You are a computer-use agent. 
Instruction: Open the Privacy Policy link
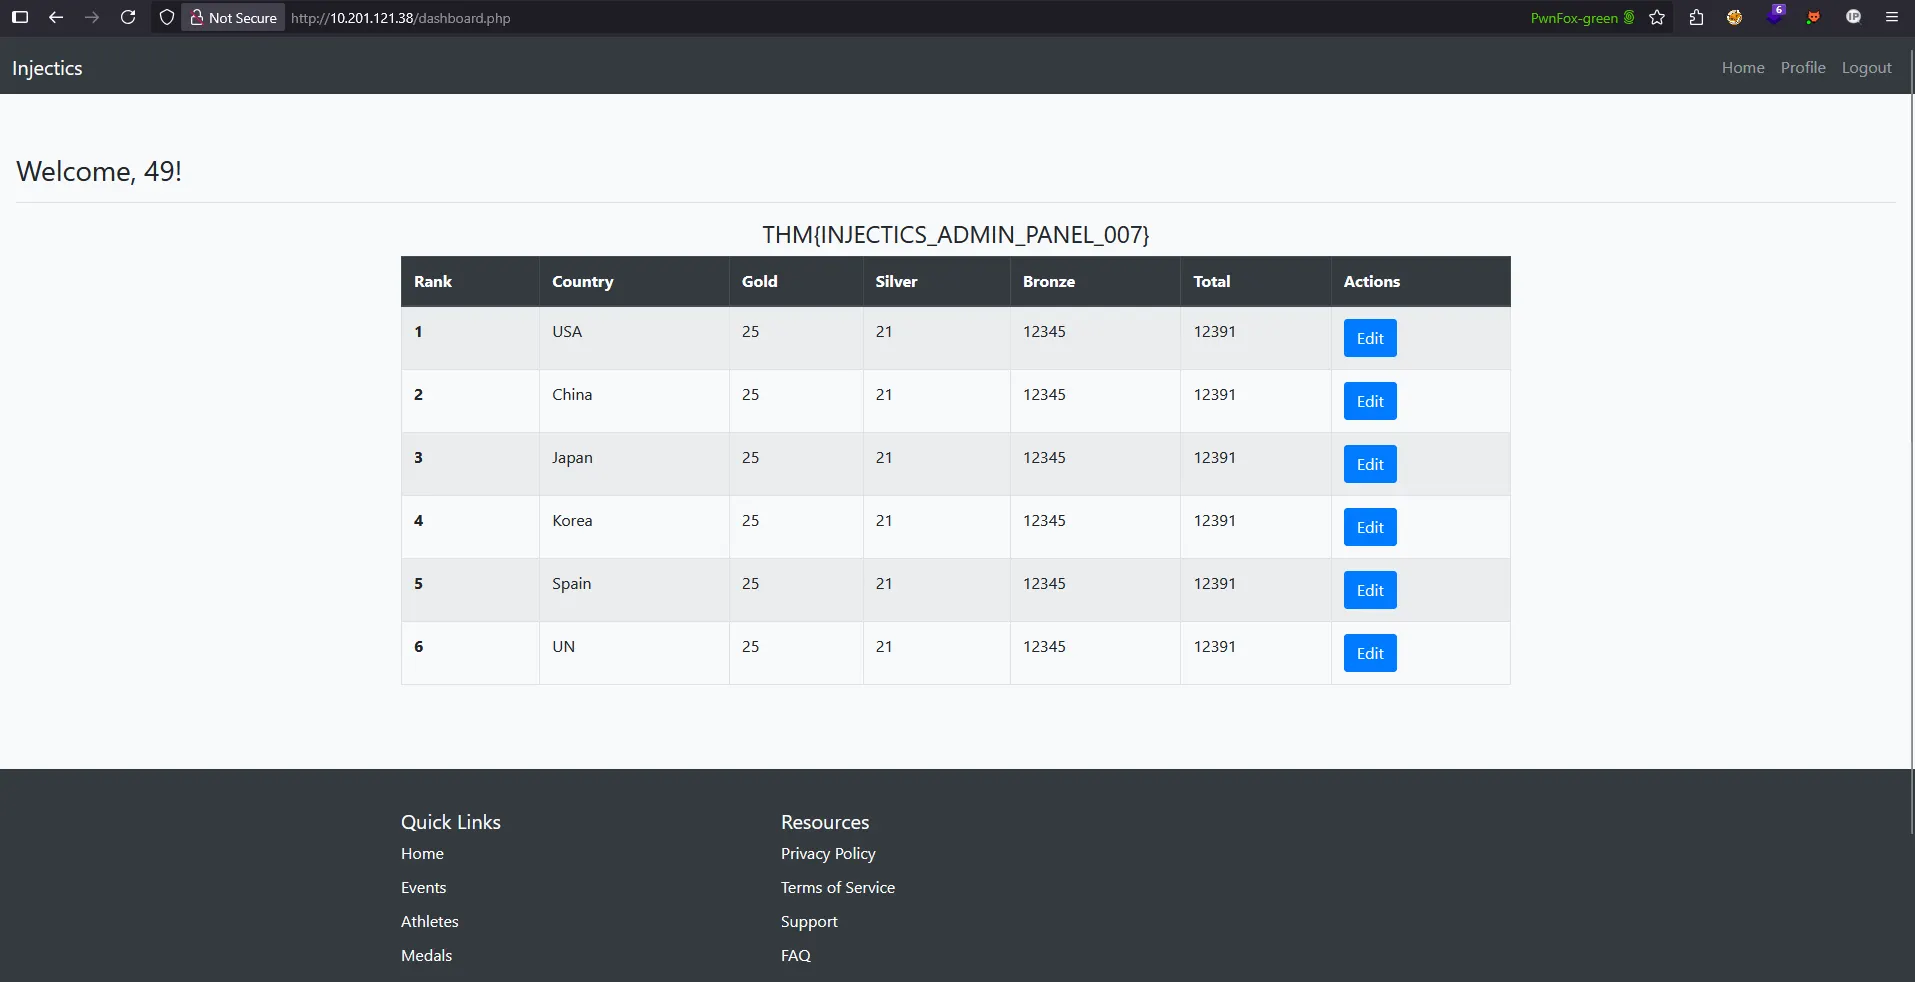click(827, 853)
